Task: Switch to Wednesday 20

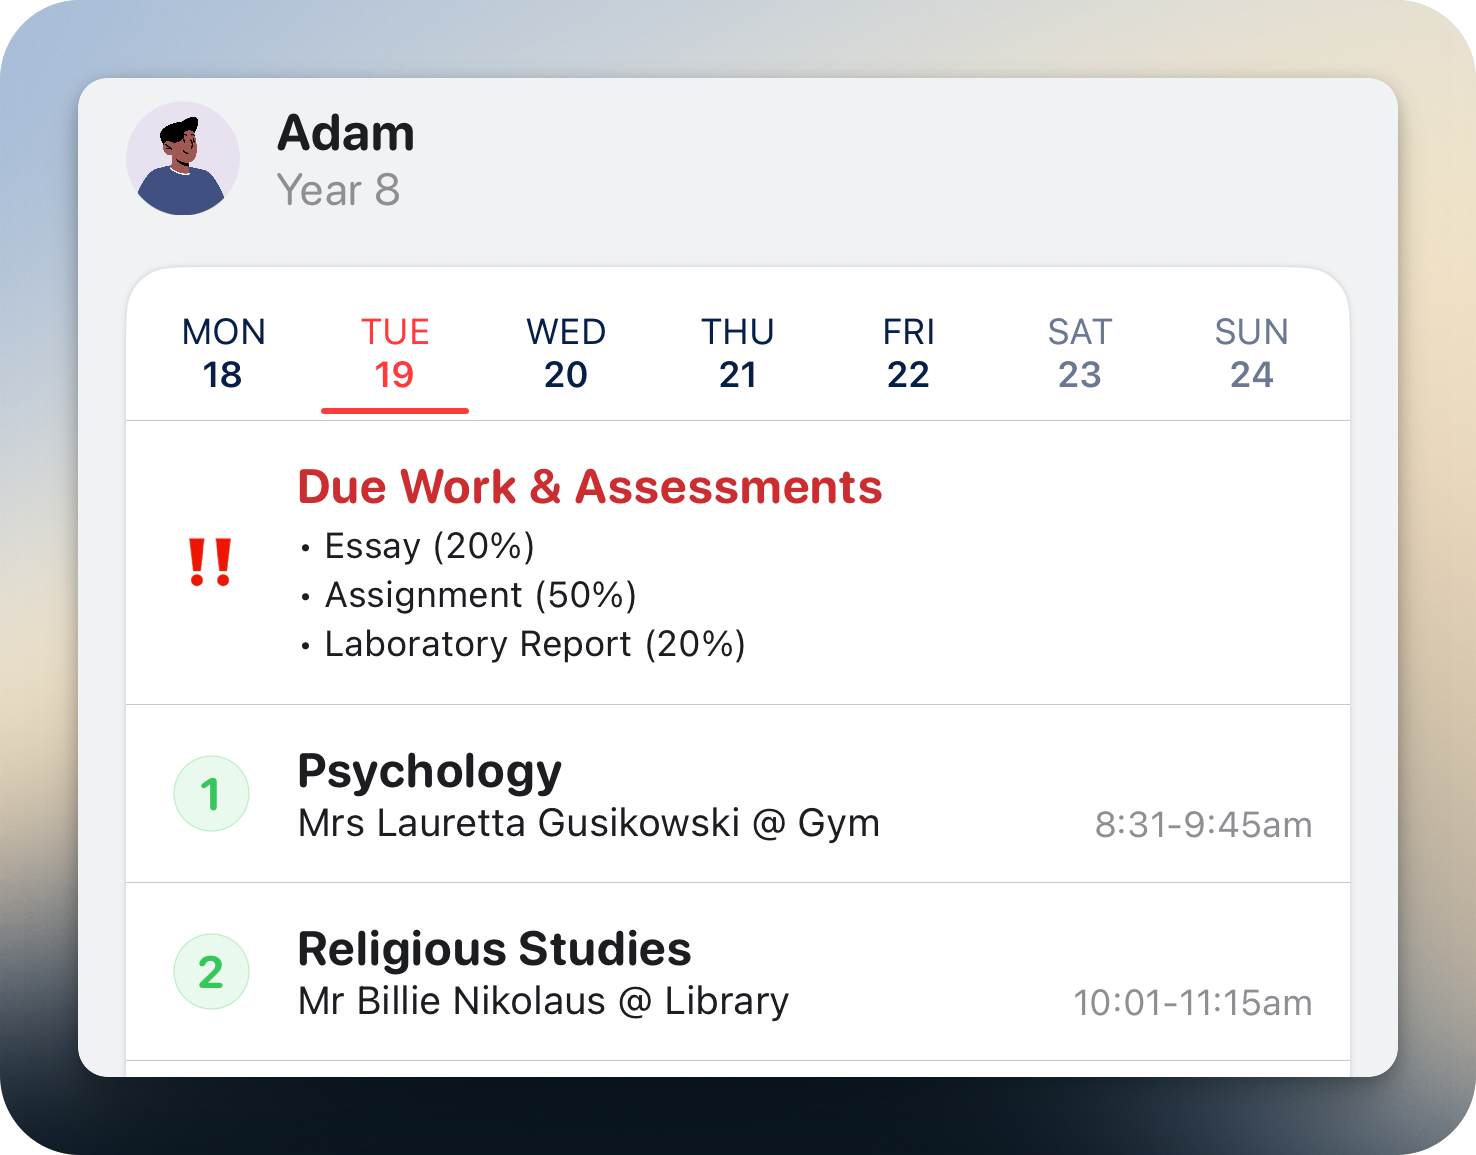Action: point(566,353)
